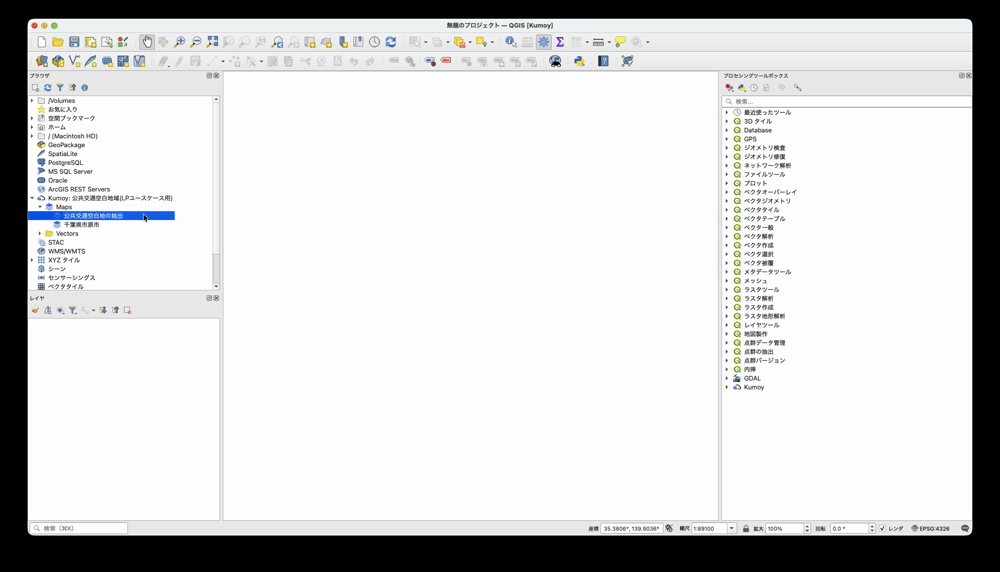Toggle the mouse coordinate extents display icon
This screenshot has width=1000, height=572.
point(669,529)
